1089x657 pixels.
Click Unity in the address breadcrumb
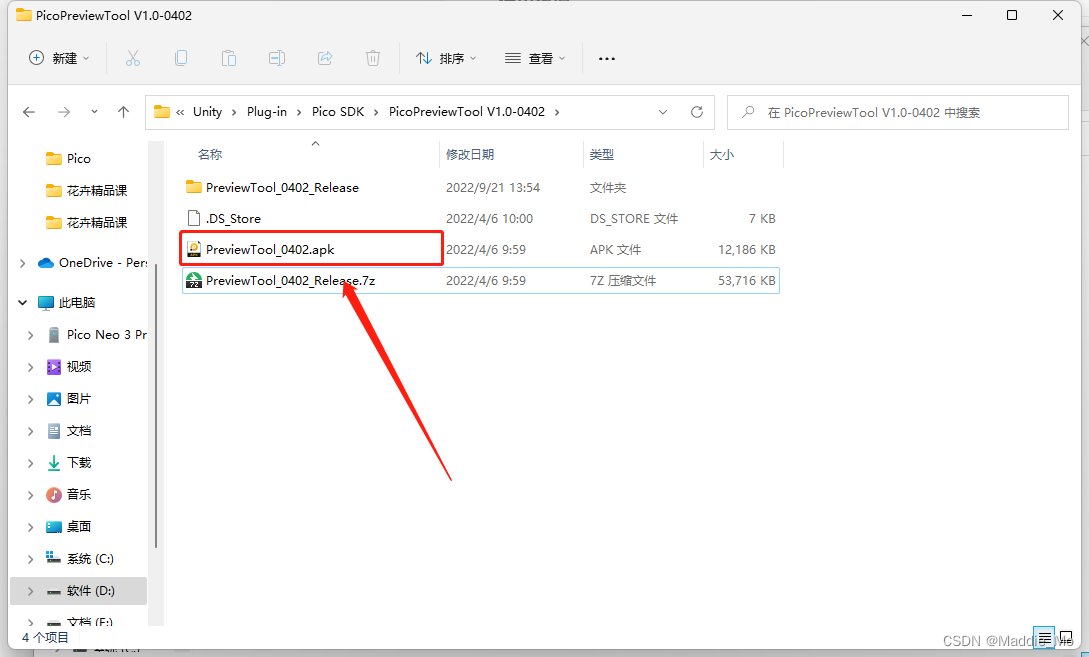[208, 112]
